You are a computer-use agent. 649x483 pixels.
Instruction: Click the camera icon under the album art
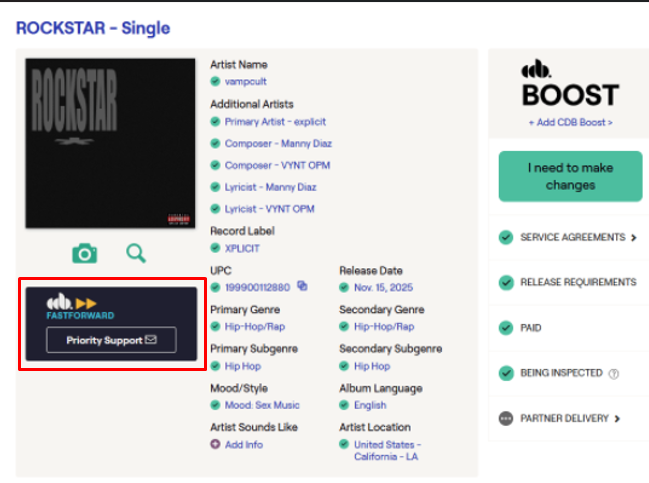85,253
